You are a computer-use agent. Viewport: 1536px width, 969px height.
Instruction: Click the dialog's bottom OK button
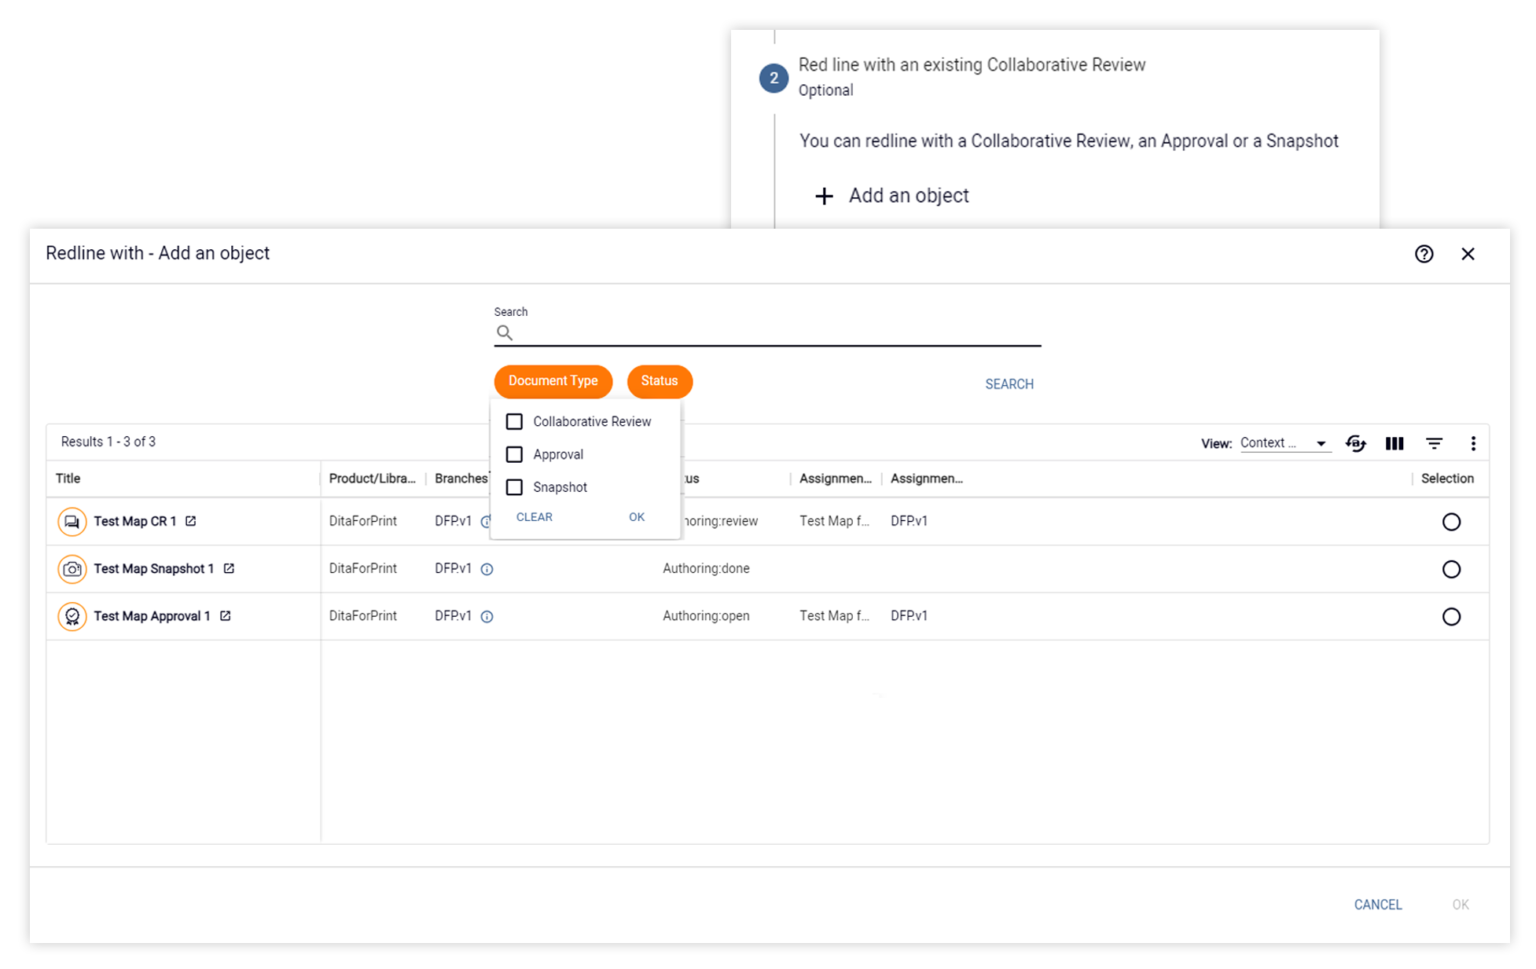(1461, 905)
